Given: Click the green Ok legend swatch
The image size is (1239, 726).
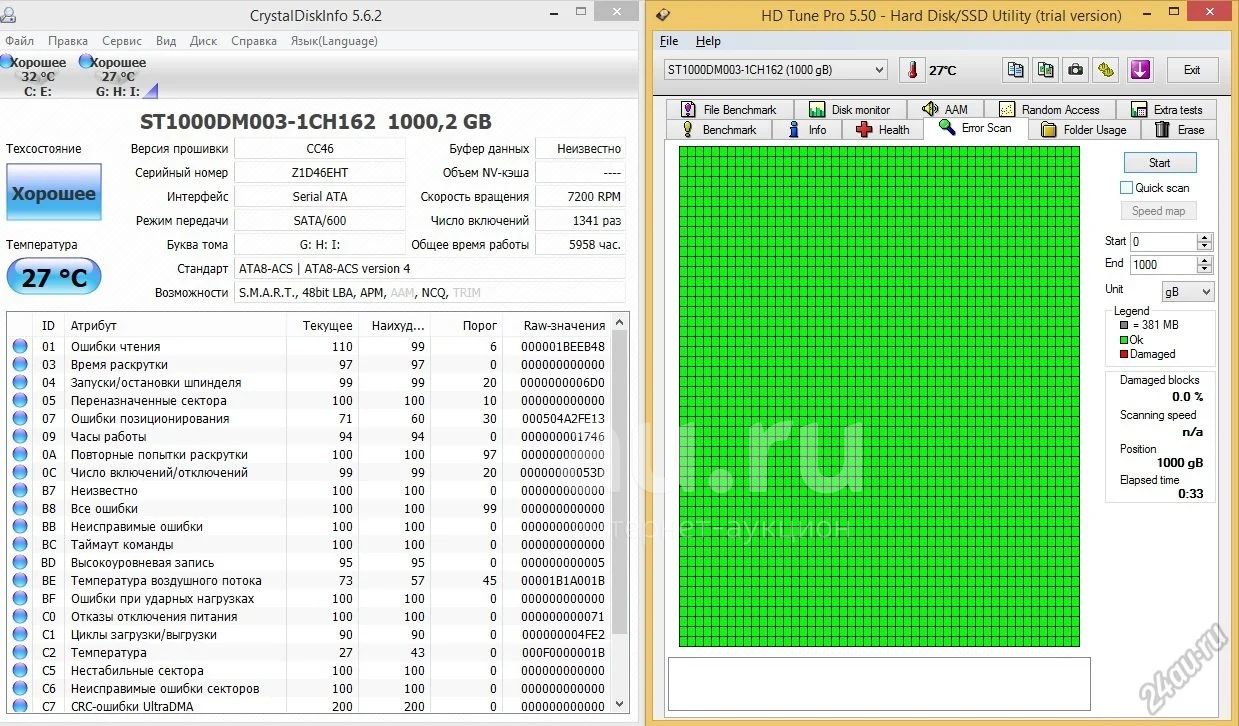Looking at the screenshot, I should [x=1123, y=340].
